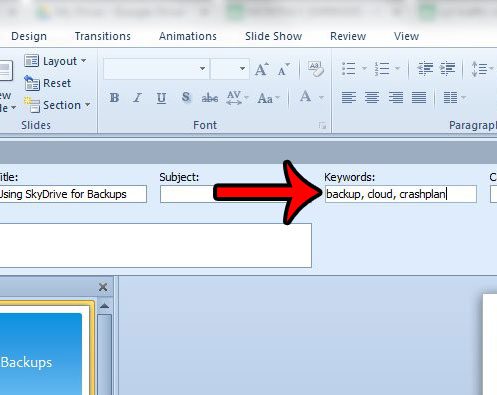Close the slides thumbnail pane
497x395 pixels.
pyautogui.click(x=103, y=287)
